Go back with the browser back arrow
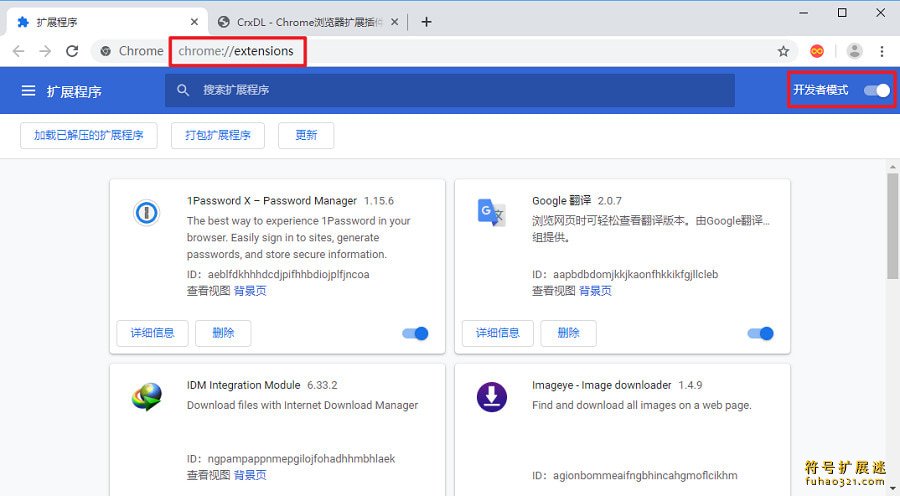This screenshot has height=496, width=900. [18, 51]
